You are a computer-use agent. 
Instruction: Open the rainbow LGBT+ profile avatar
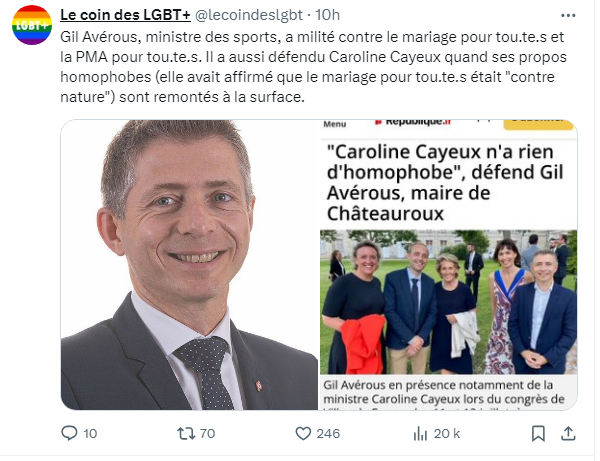point(32,25)
